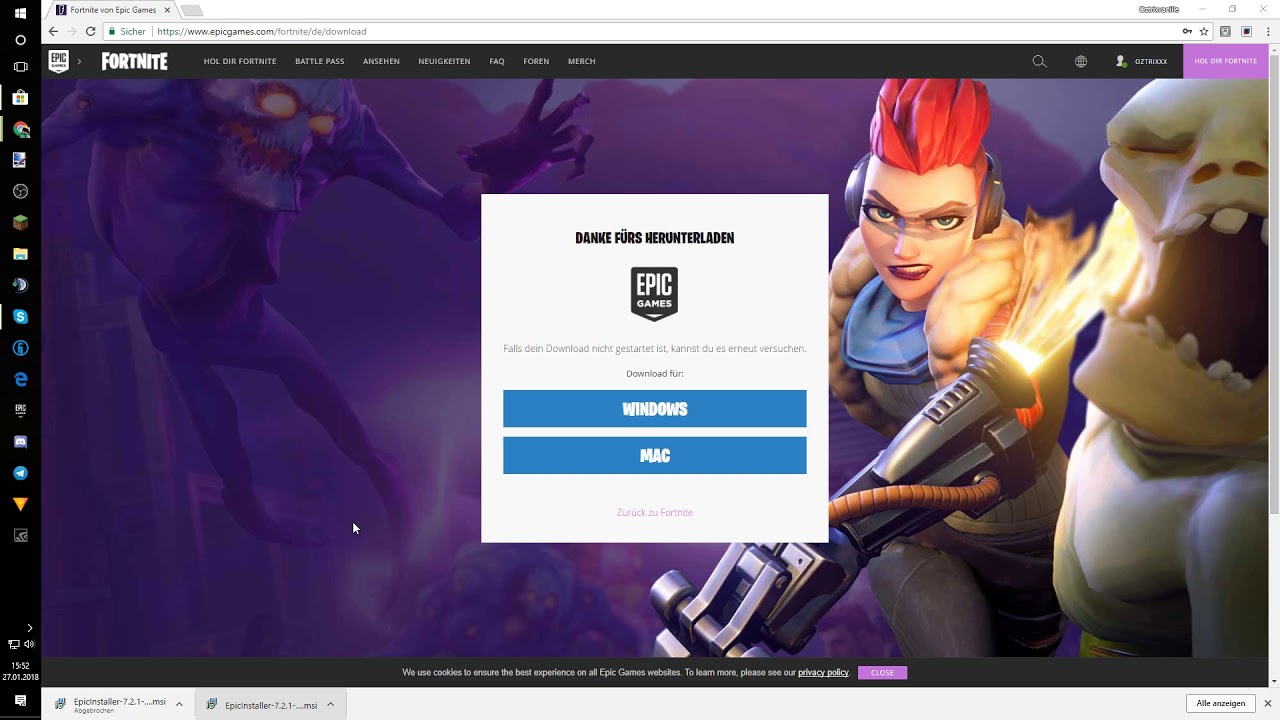The height and width of the screenshot is (720, 1280).
Task: Open File Explorer from the taskbar
Action: pos(20,254)
